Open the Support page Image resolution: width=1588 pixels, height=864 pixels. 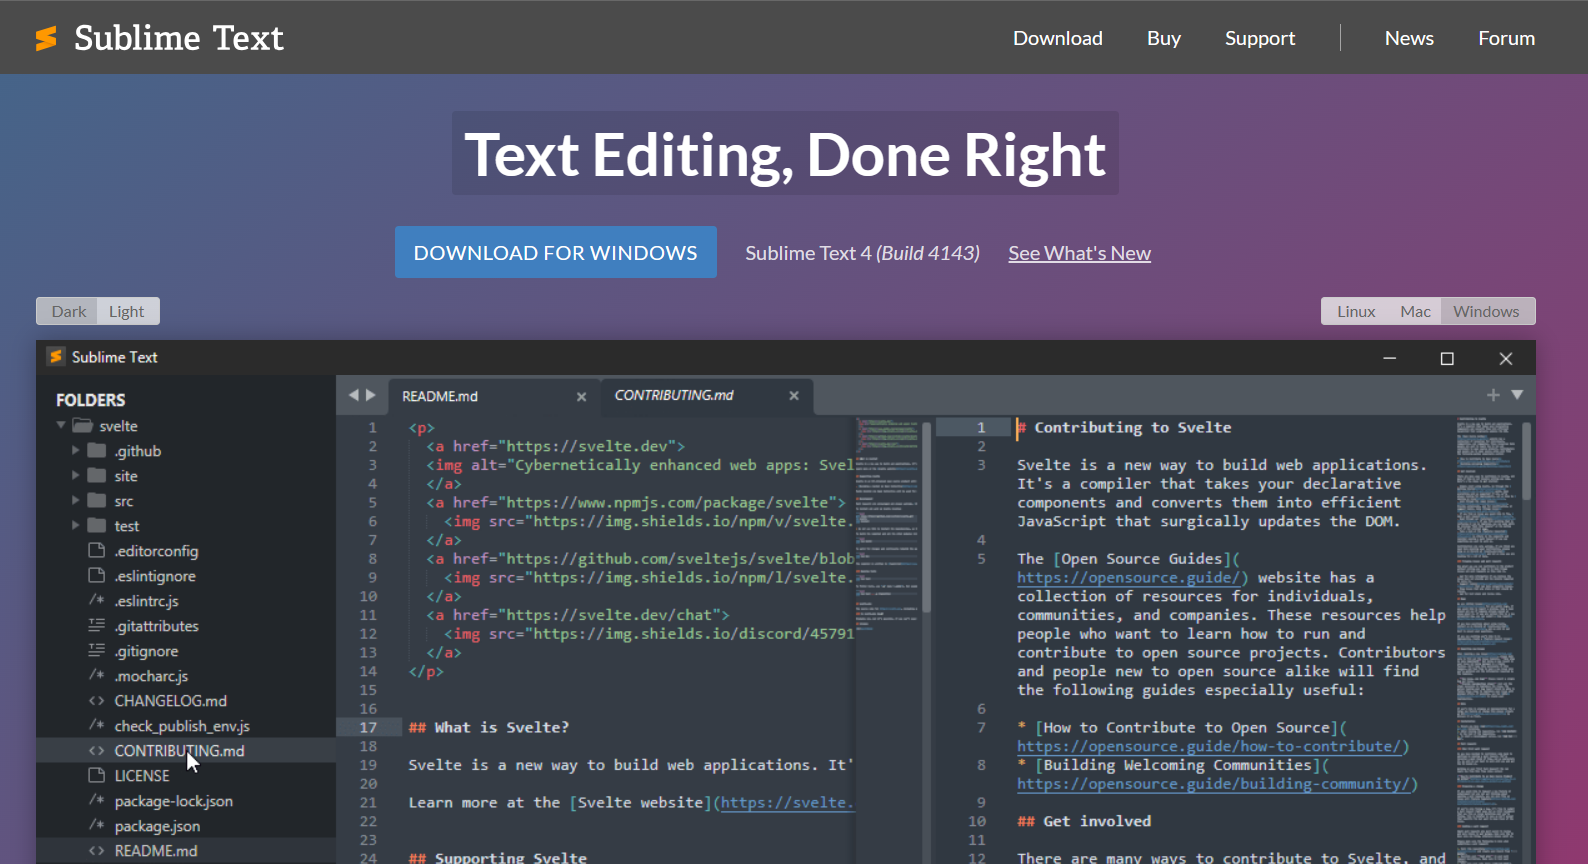point(1260,38)
